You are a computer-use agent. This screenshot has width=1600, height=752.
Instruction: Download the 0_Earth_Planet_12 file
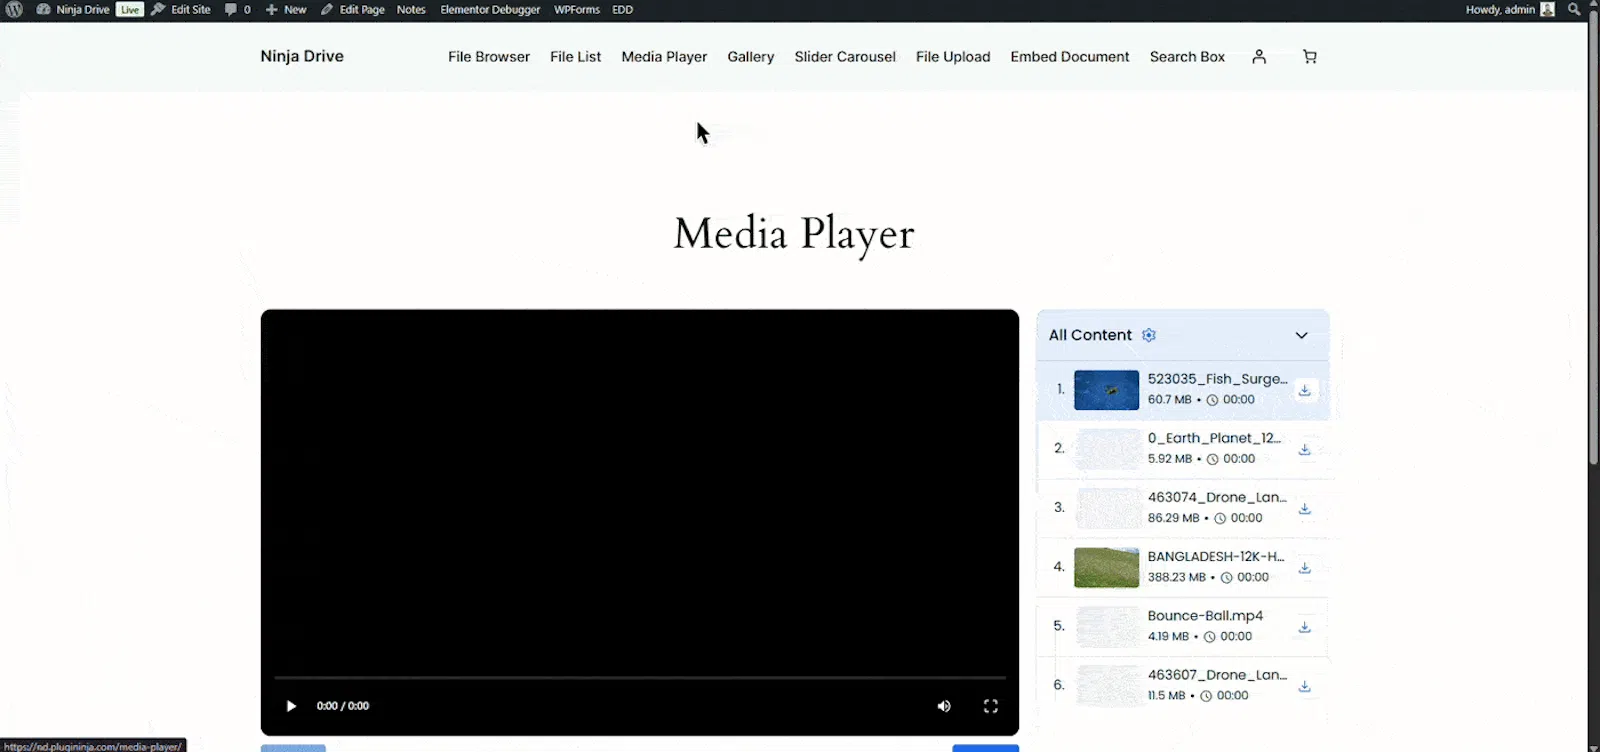click(1305, 449)
